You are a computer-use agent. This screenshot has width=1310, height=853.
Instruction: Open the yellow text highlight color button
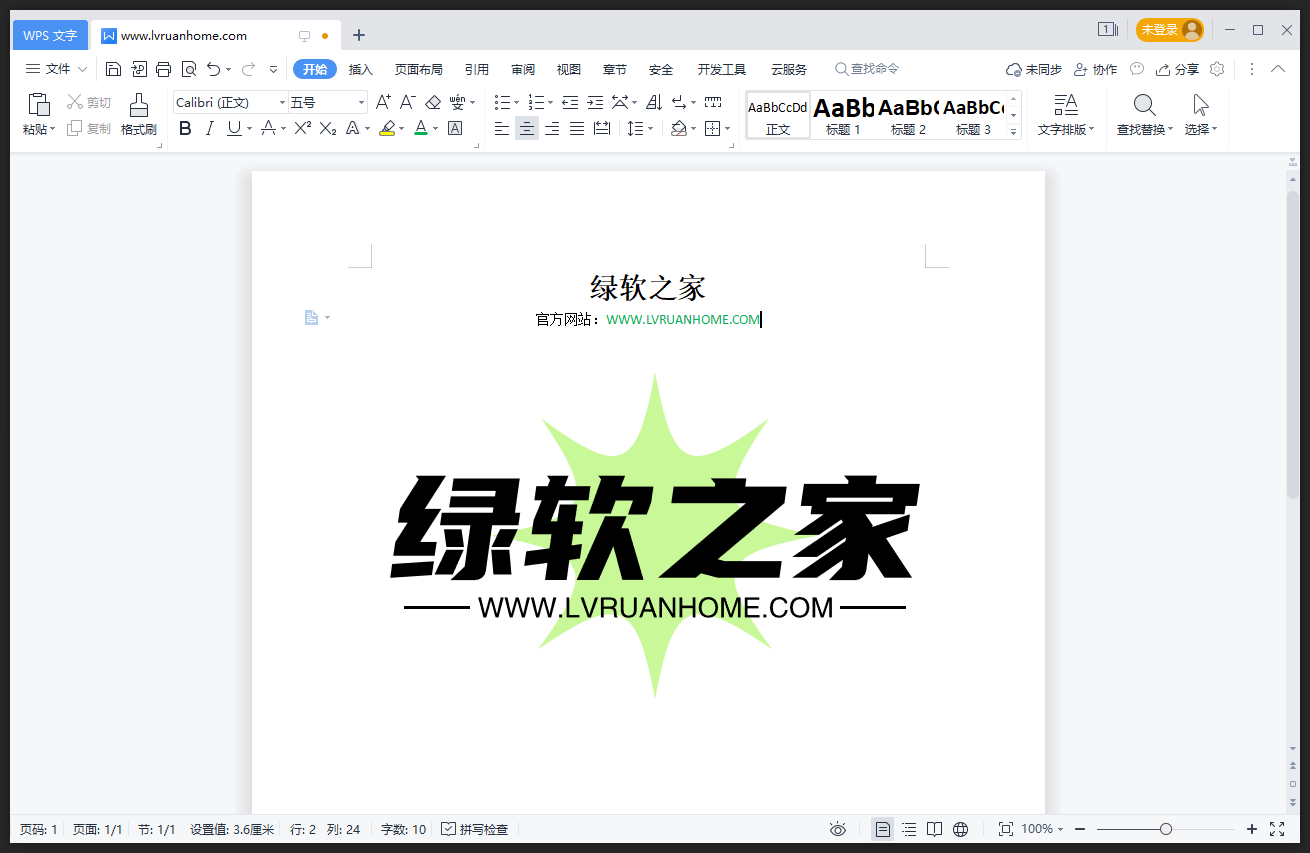tap(387, 128)
